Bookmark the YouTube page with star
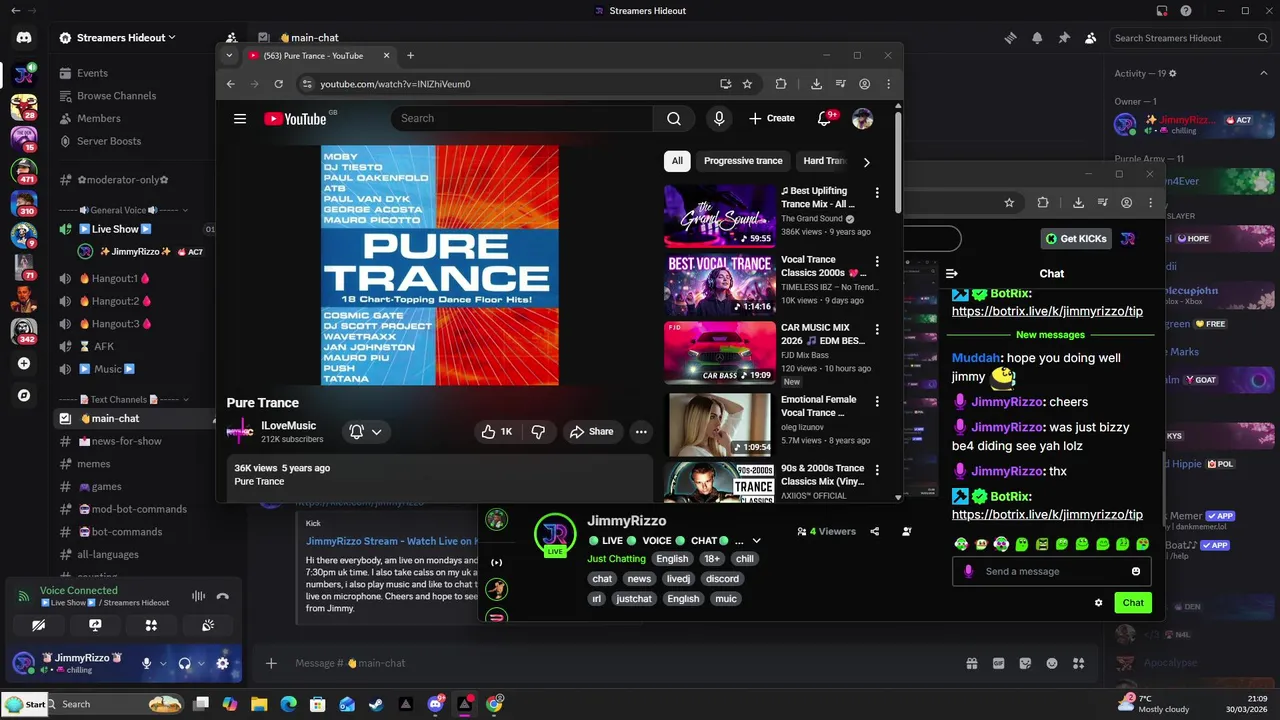The width and height of the screenshot is (1280, 720). click(747, 84)
